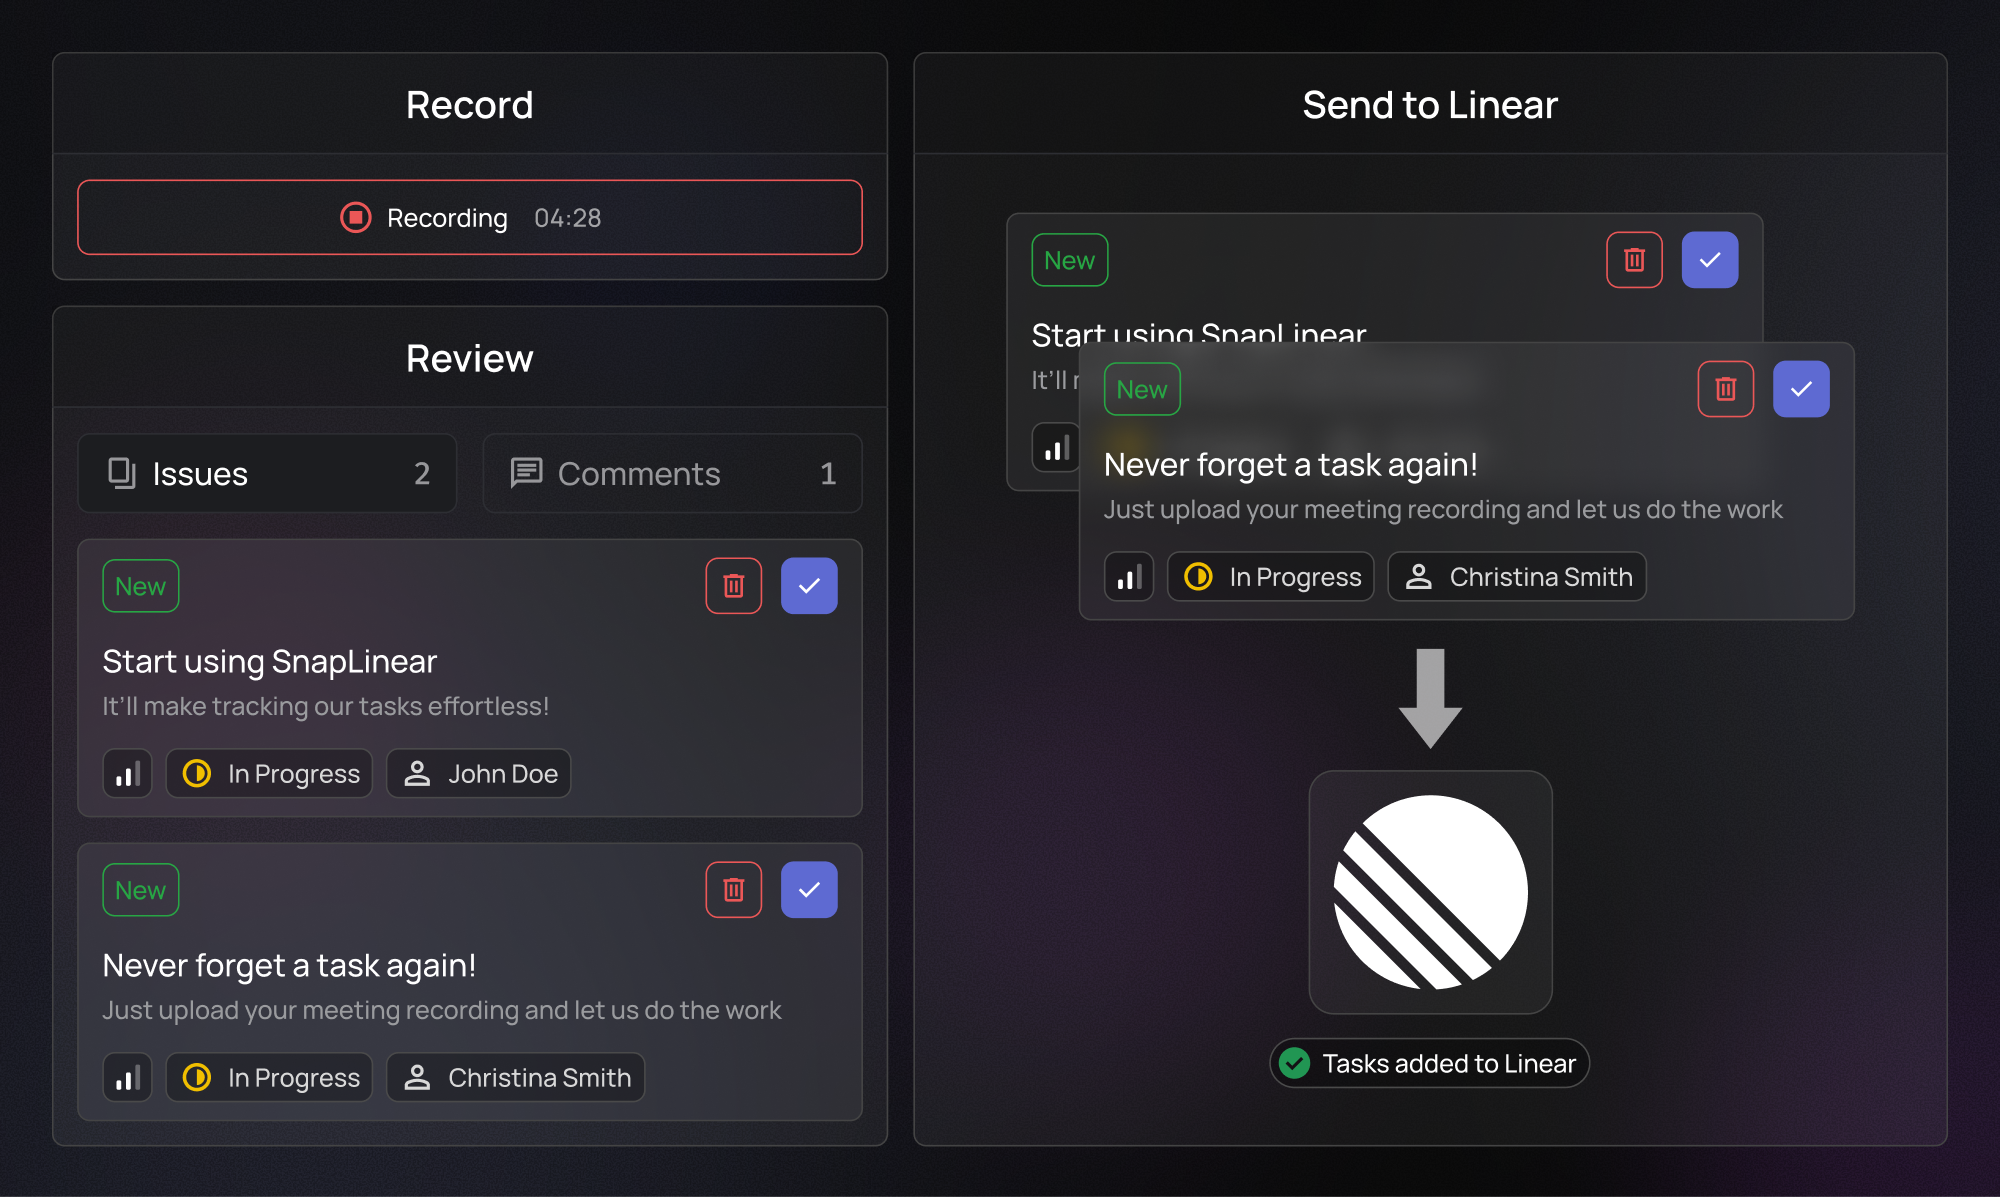Click the Issues count 2
This screenshot has width=2000, height=1197.
(422, 473)
